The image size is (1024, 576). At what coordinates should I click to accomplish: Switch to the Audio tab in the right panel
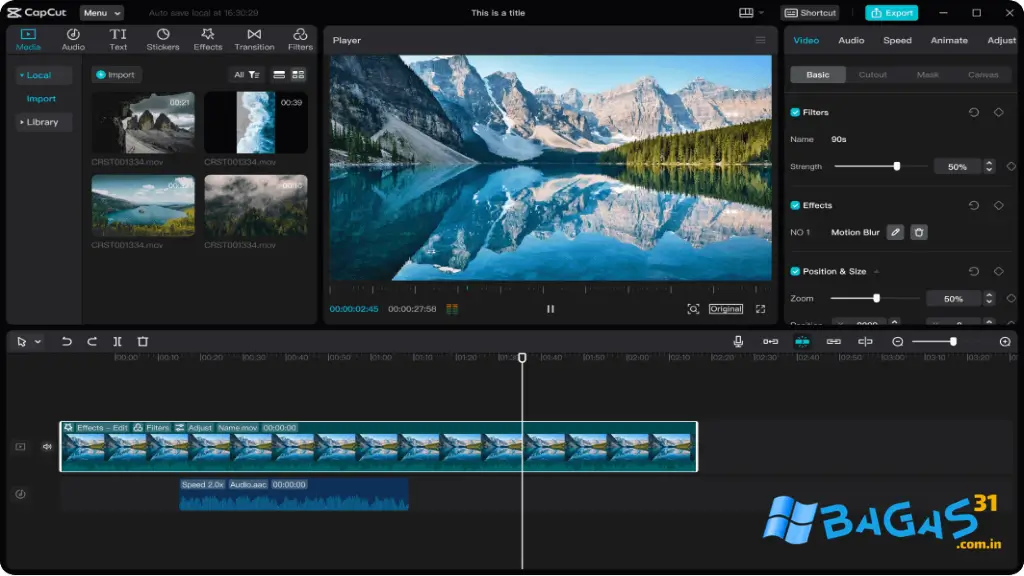[851, 40]
